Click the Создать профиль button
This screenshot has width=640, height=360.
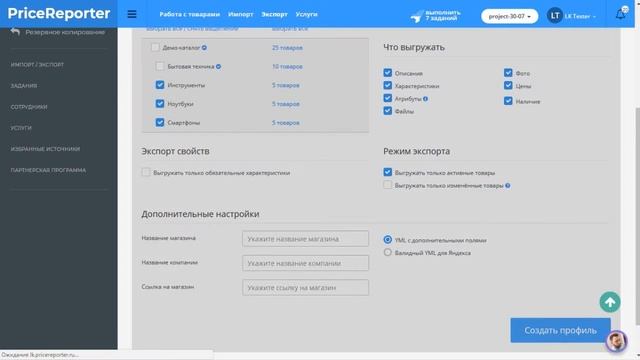point(560,330)
